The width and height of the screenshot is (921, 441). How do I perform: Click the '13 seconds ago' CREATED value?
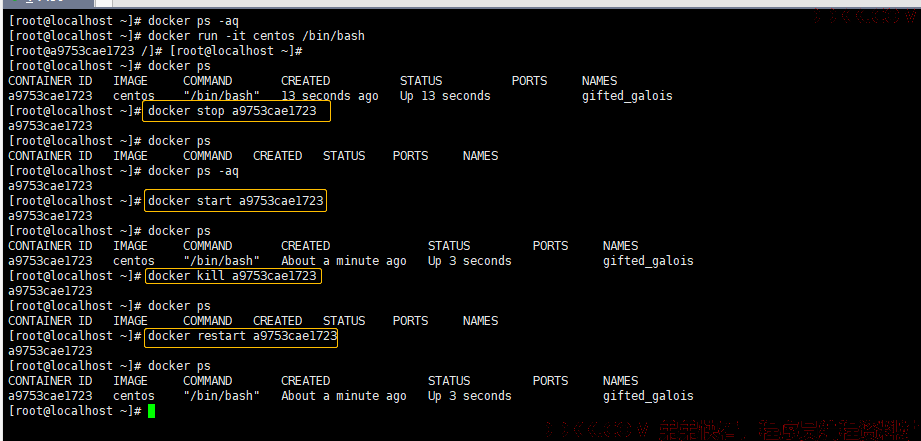[x=330, y=96]
